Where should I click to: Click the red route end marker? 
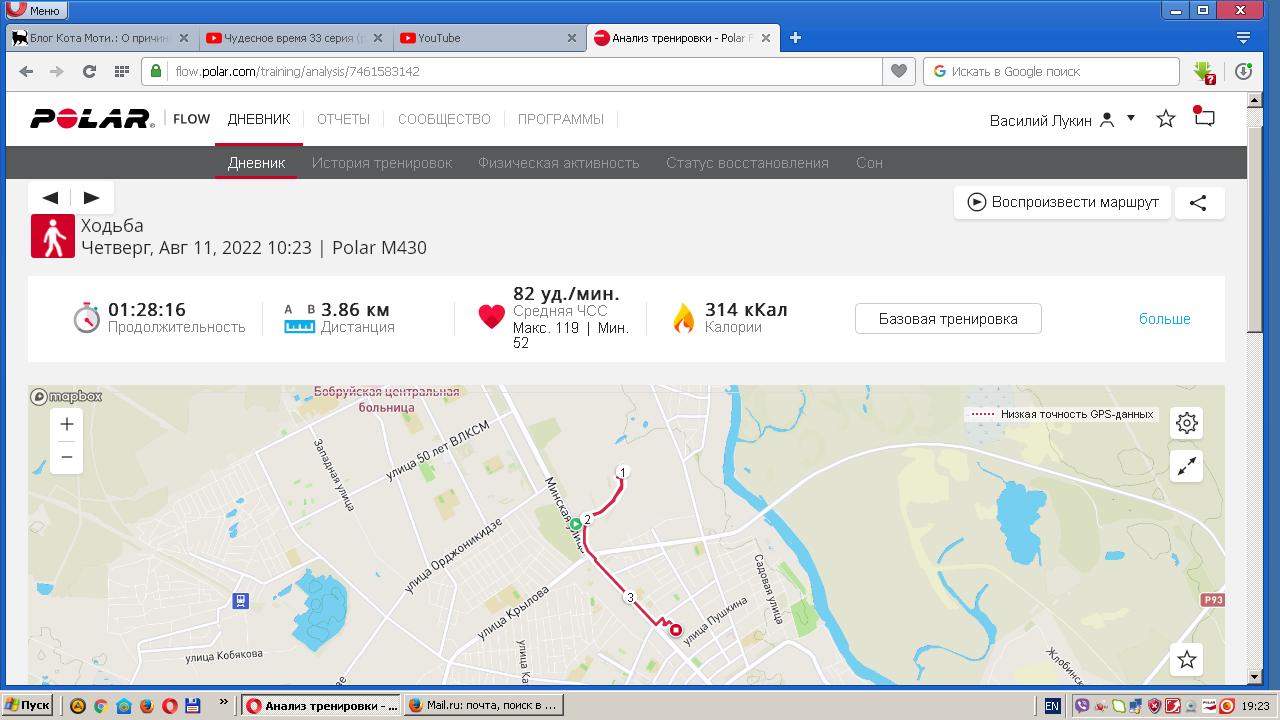click(676, 630)
